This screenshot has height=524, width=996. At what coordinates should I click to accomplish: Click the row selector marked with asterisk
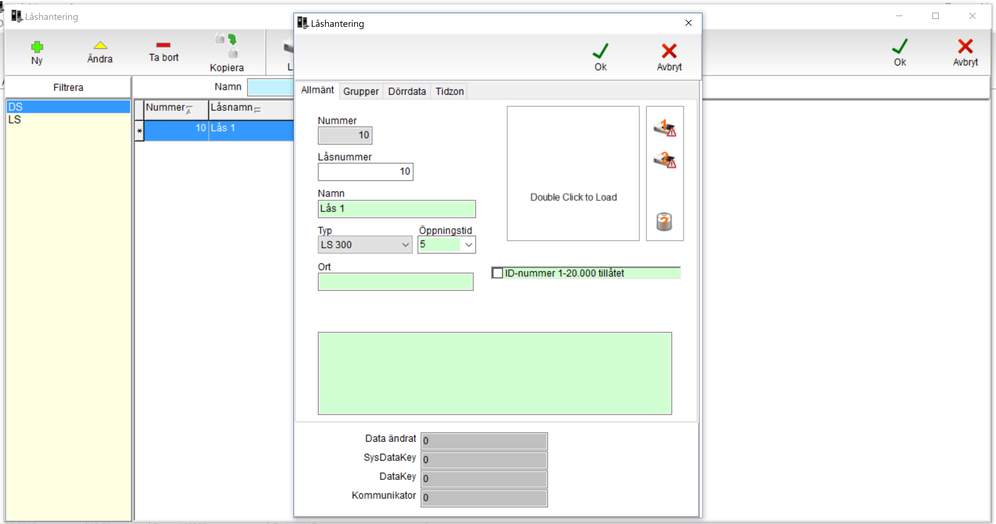(x=139, y=131)
